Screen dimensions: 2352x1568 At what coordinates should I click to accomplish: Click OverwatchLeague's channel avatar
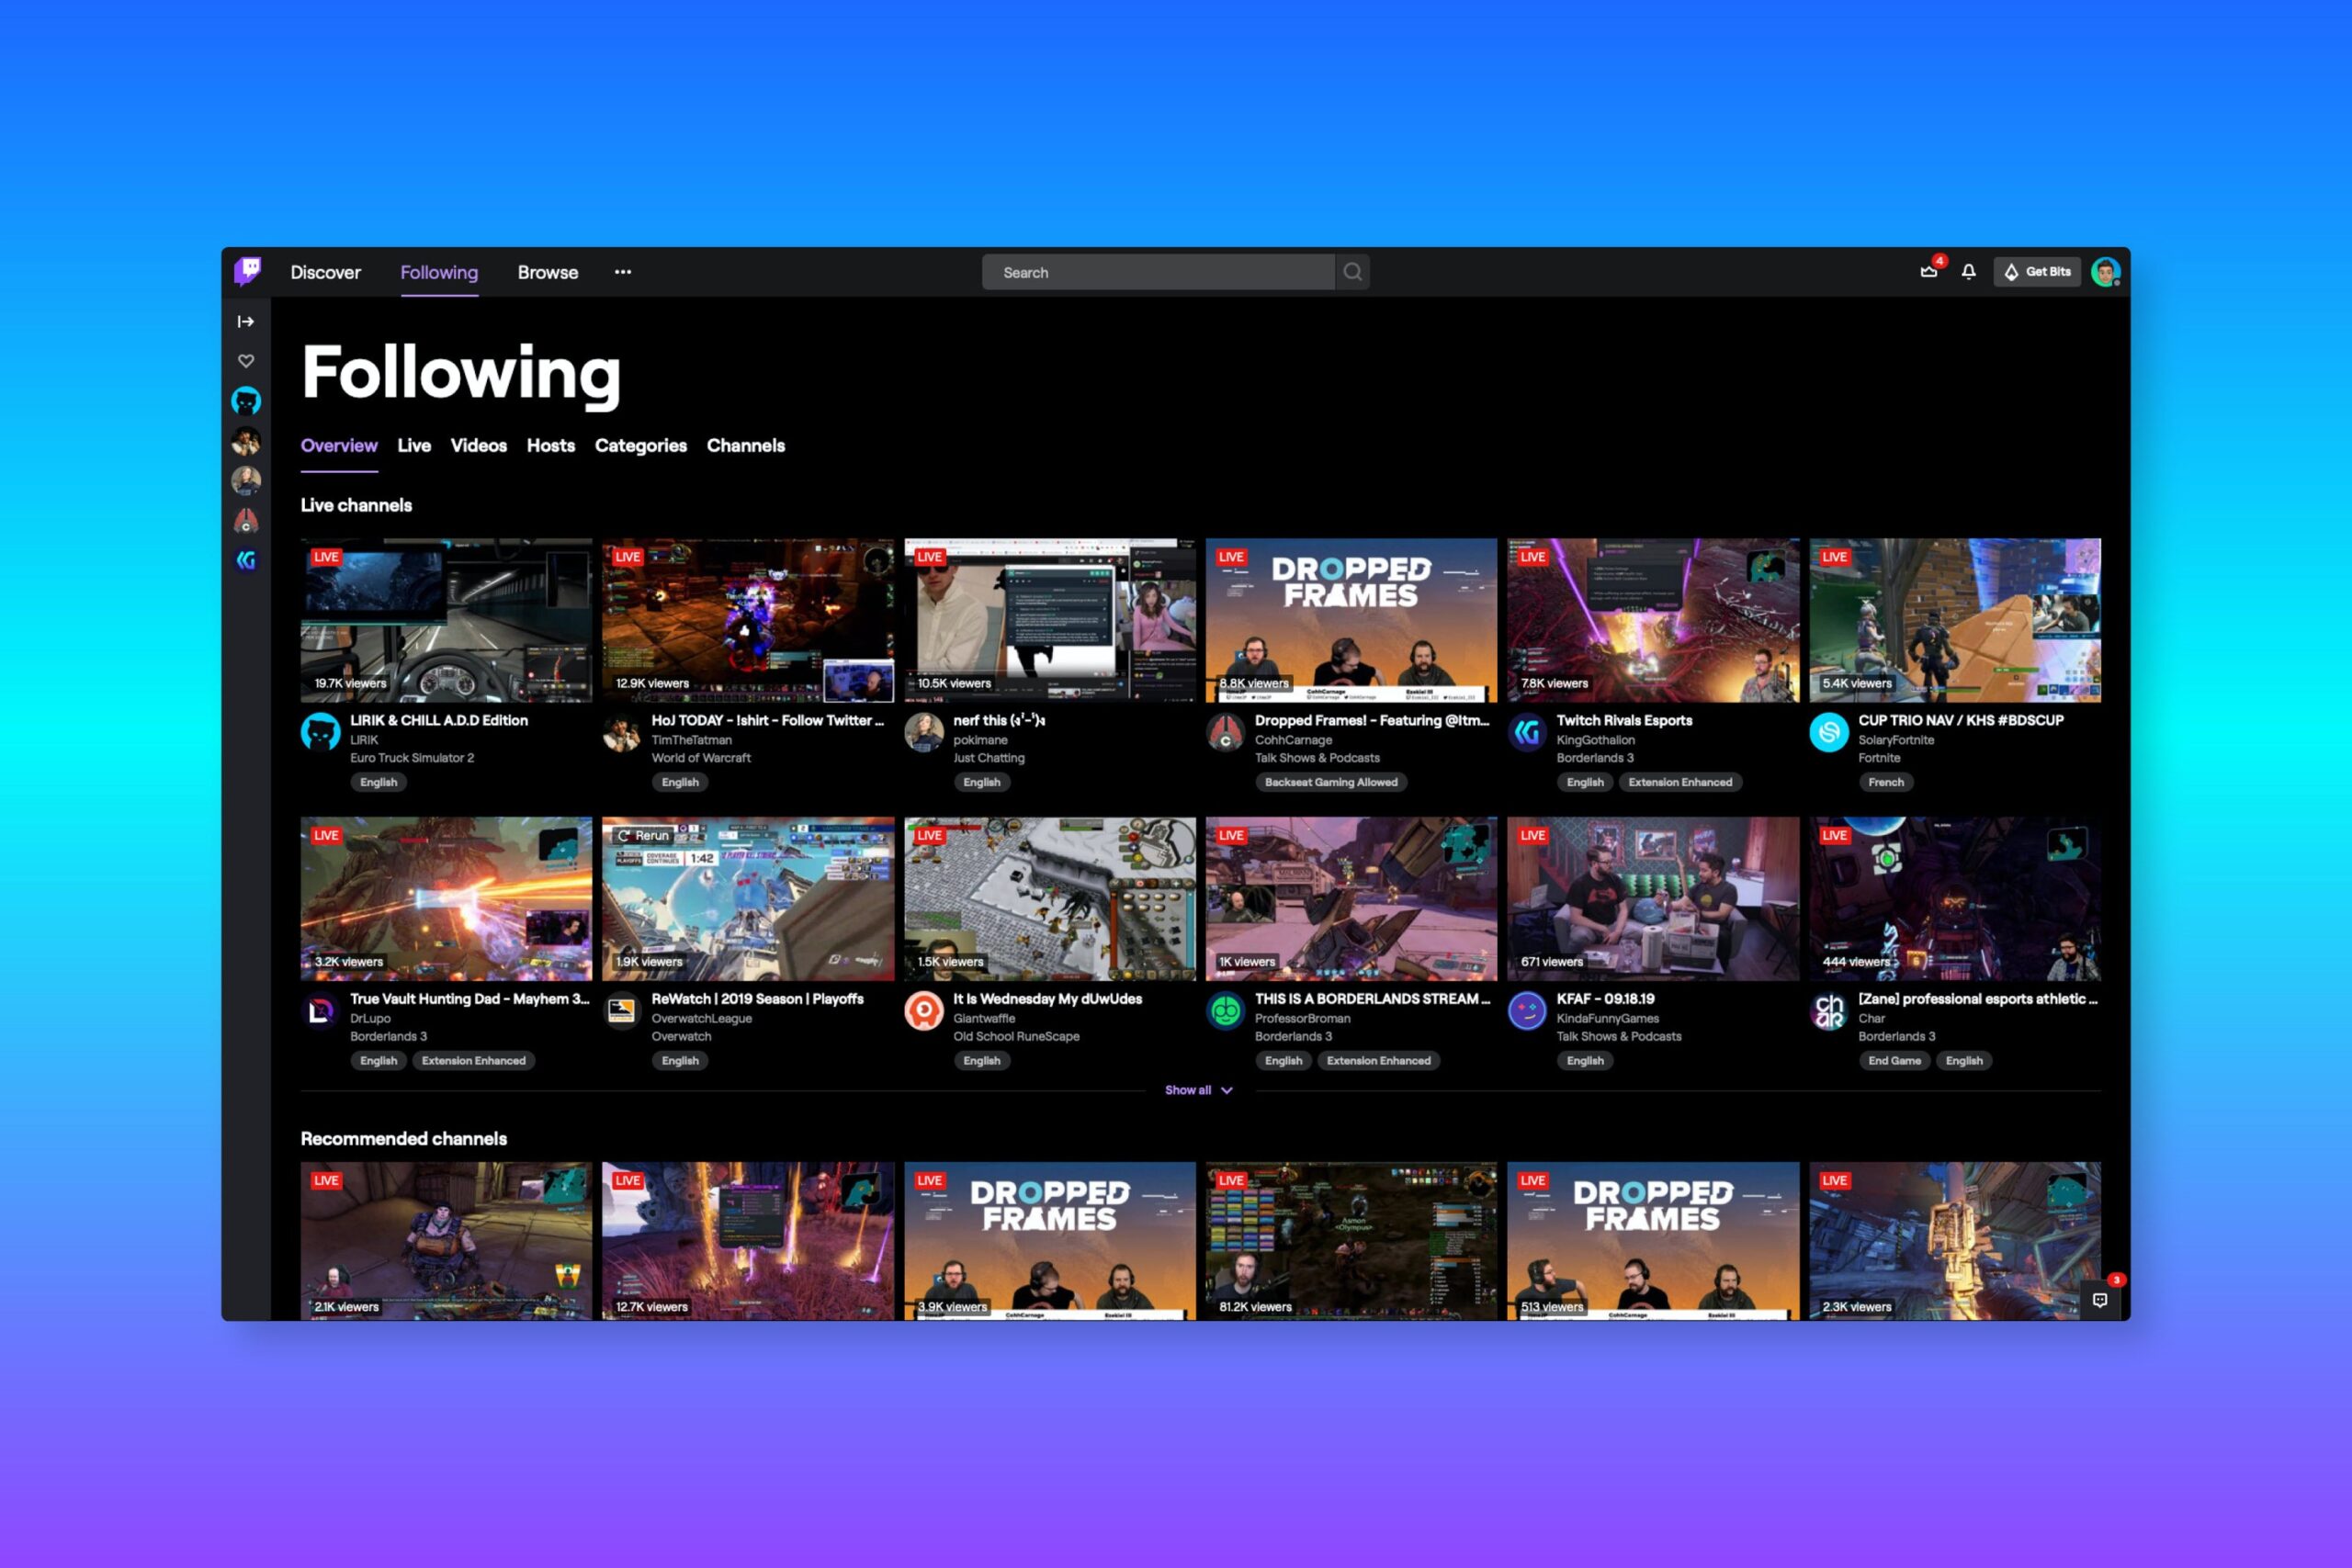click(x=622, y=1012)
